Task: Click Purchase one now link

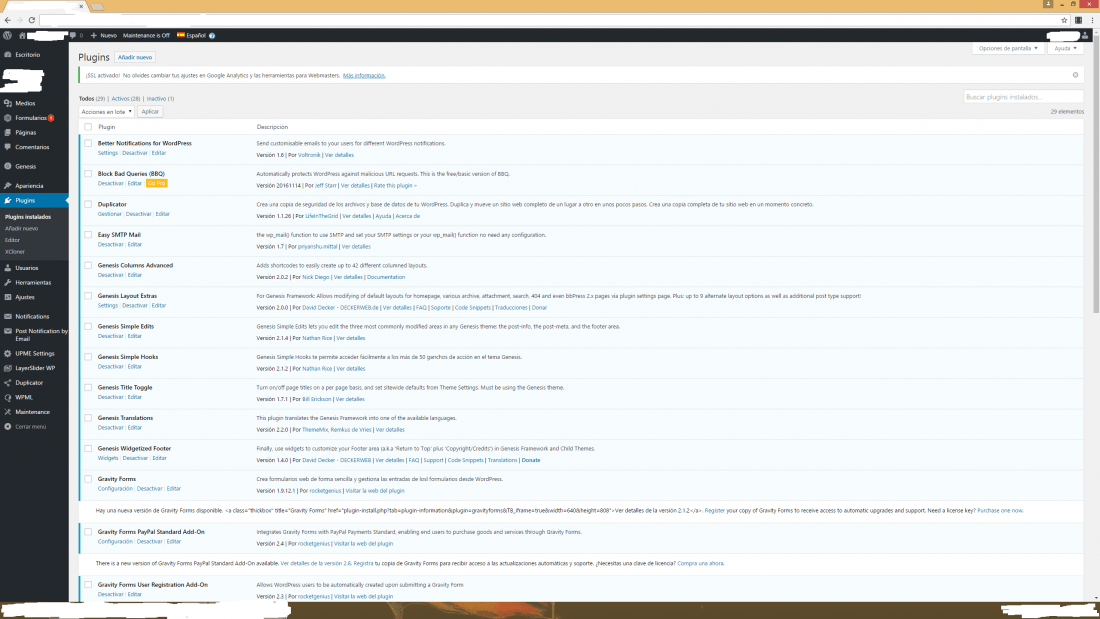Action: (1000, 510)
